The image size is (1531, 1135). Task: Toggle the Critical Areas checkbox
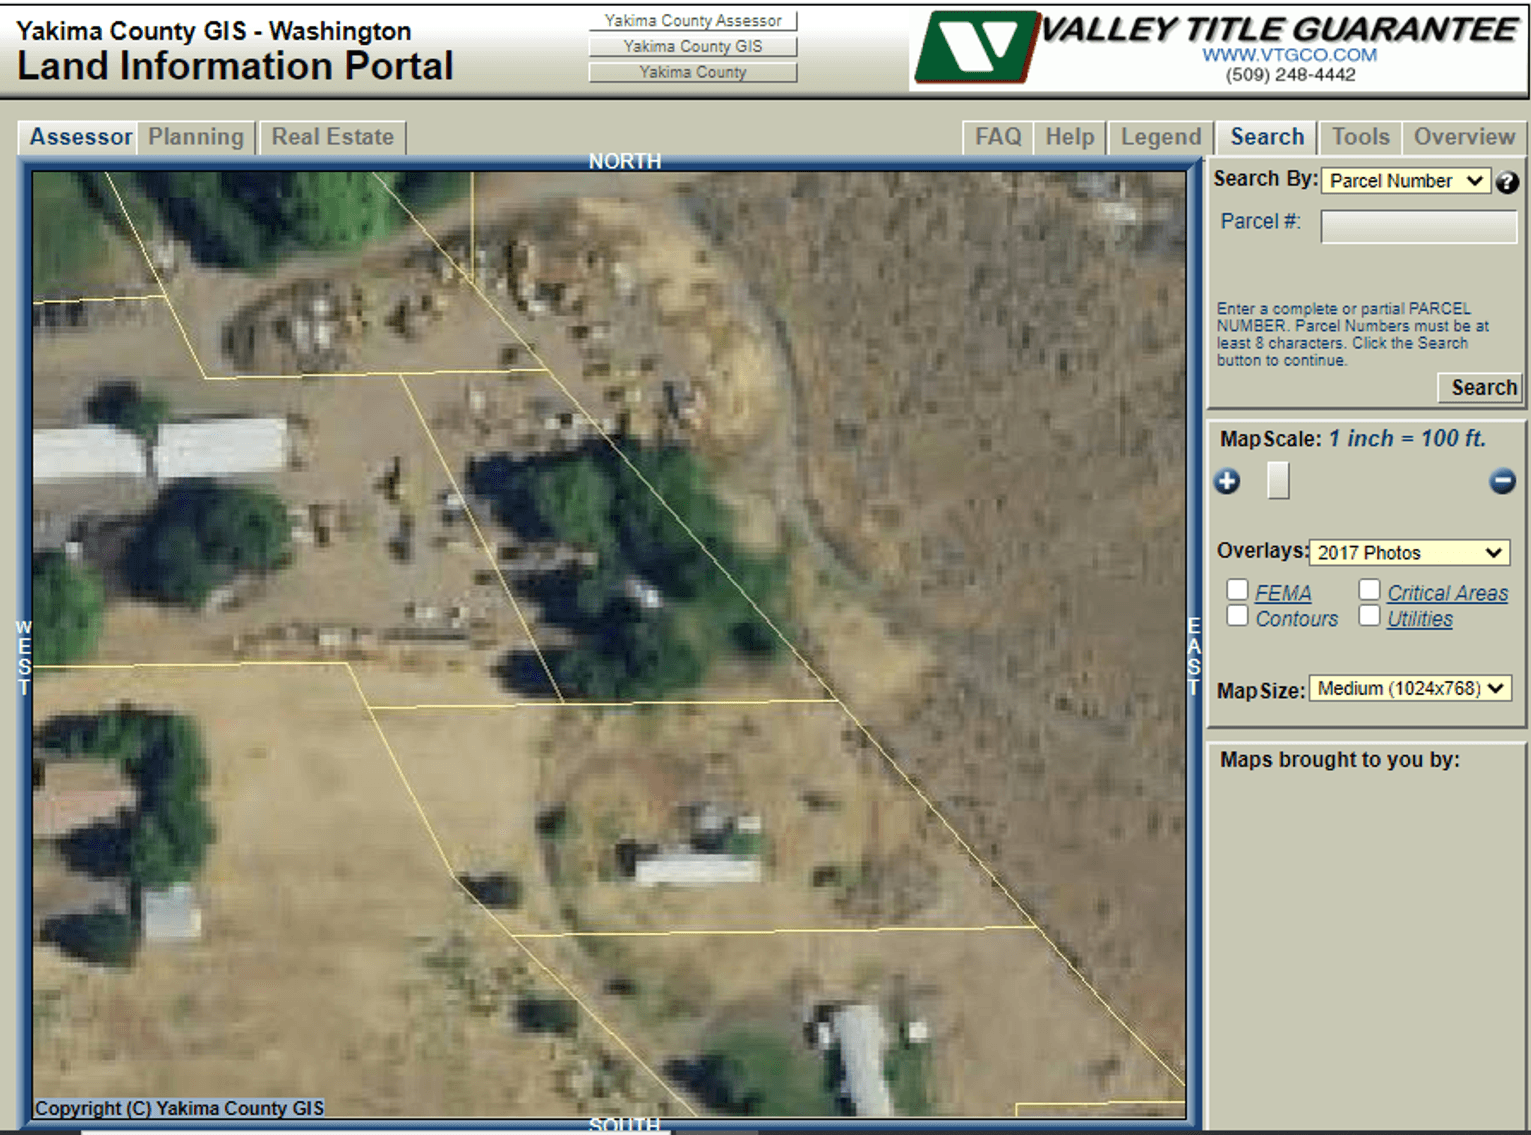tap(1368, 590)
